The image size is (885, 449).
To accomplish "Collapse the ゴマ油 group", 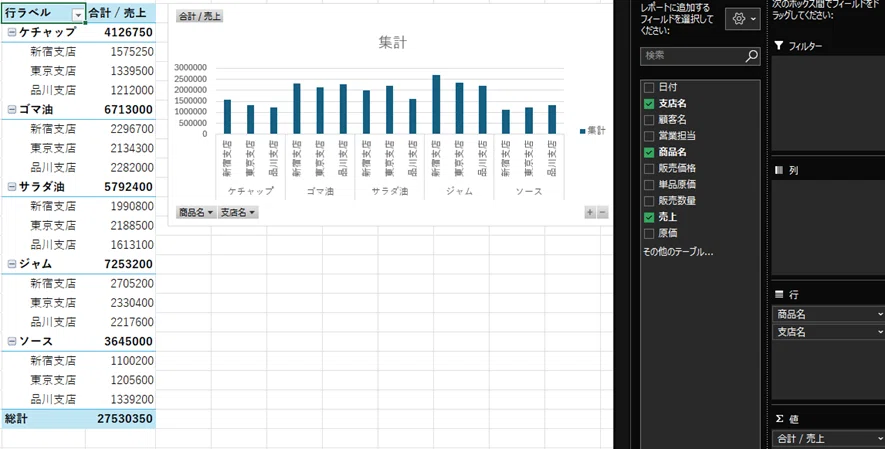I will 12,110.
